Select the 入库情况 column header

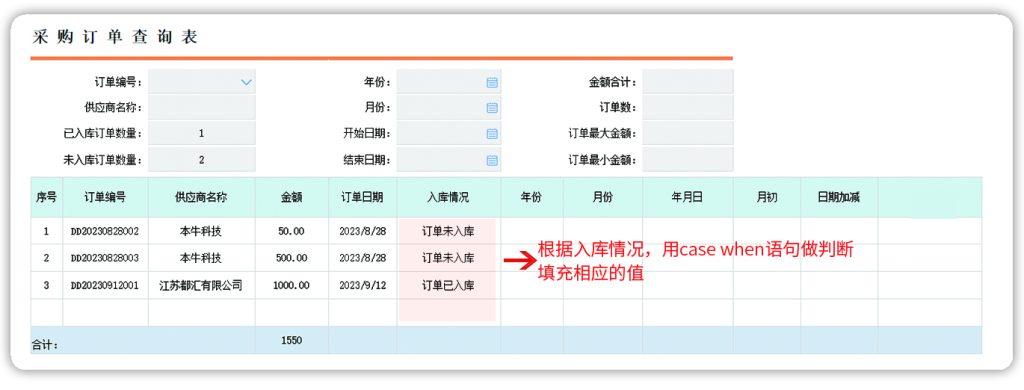[449, 197]
